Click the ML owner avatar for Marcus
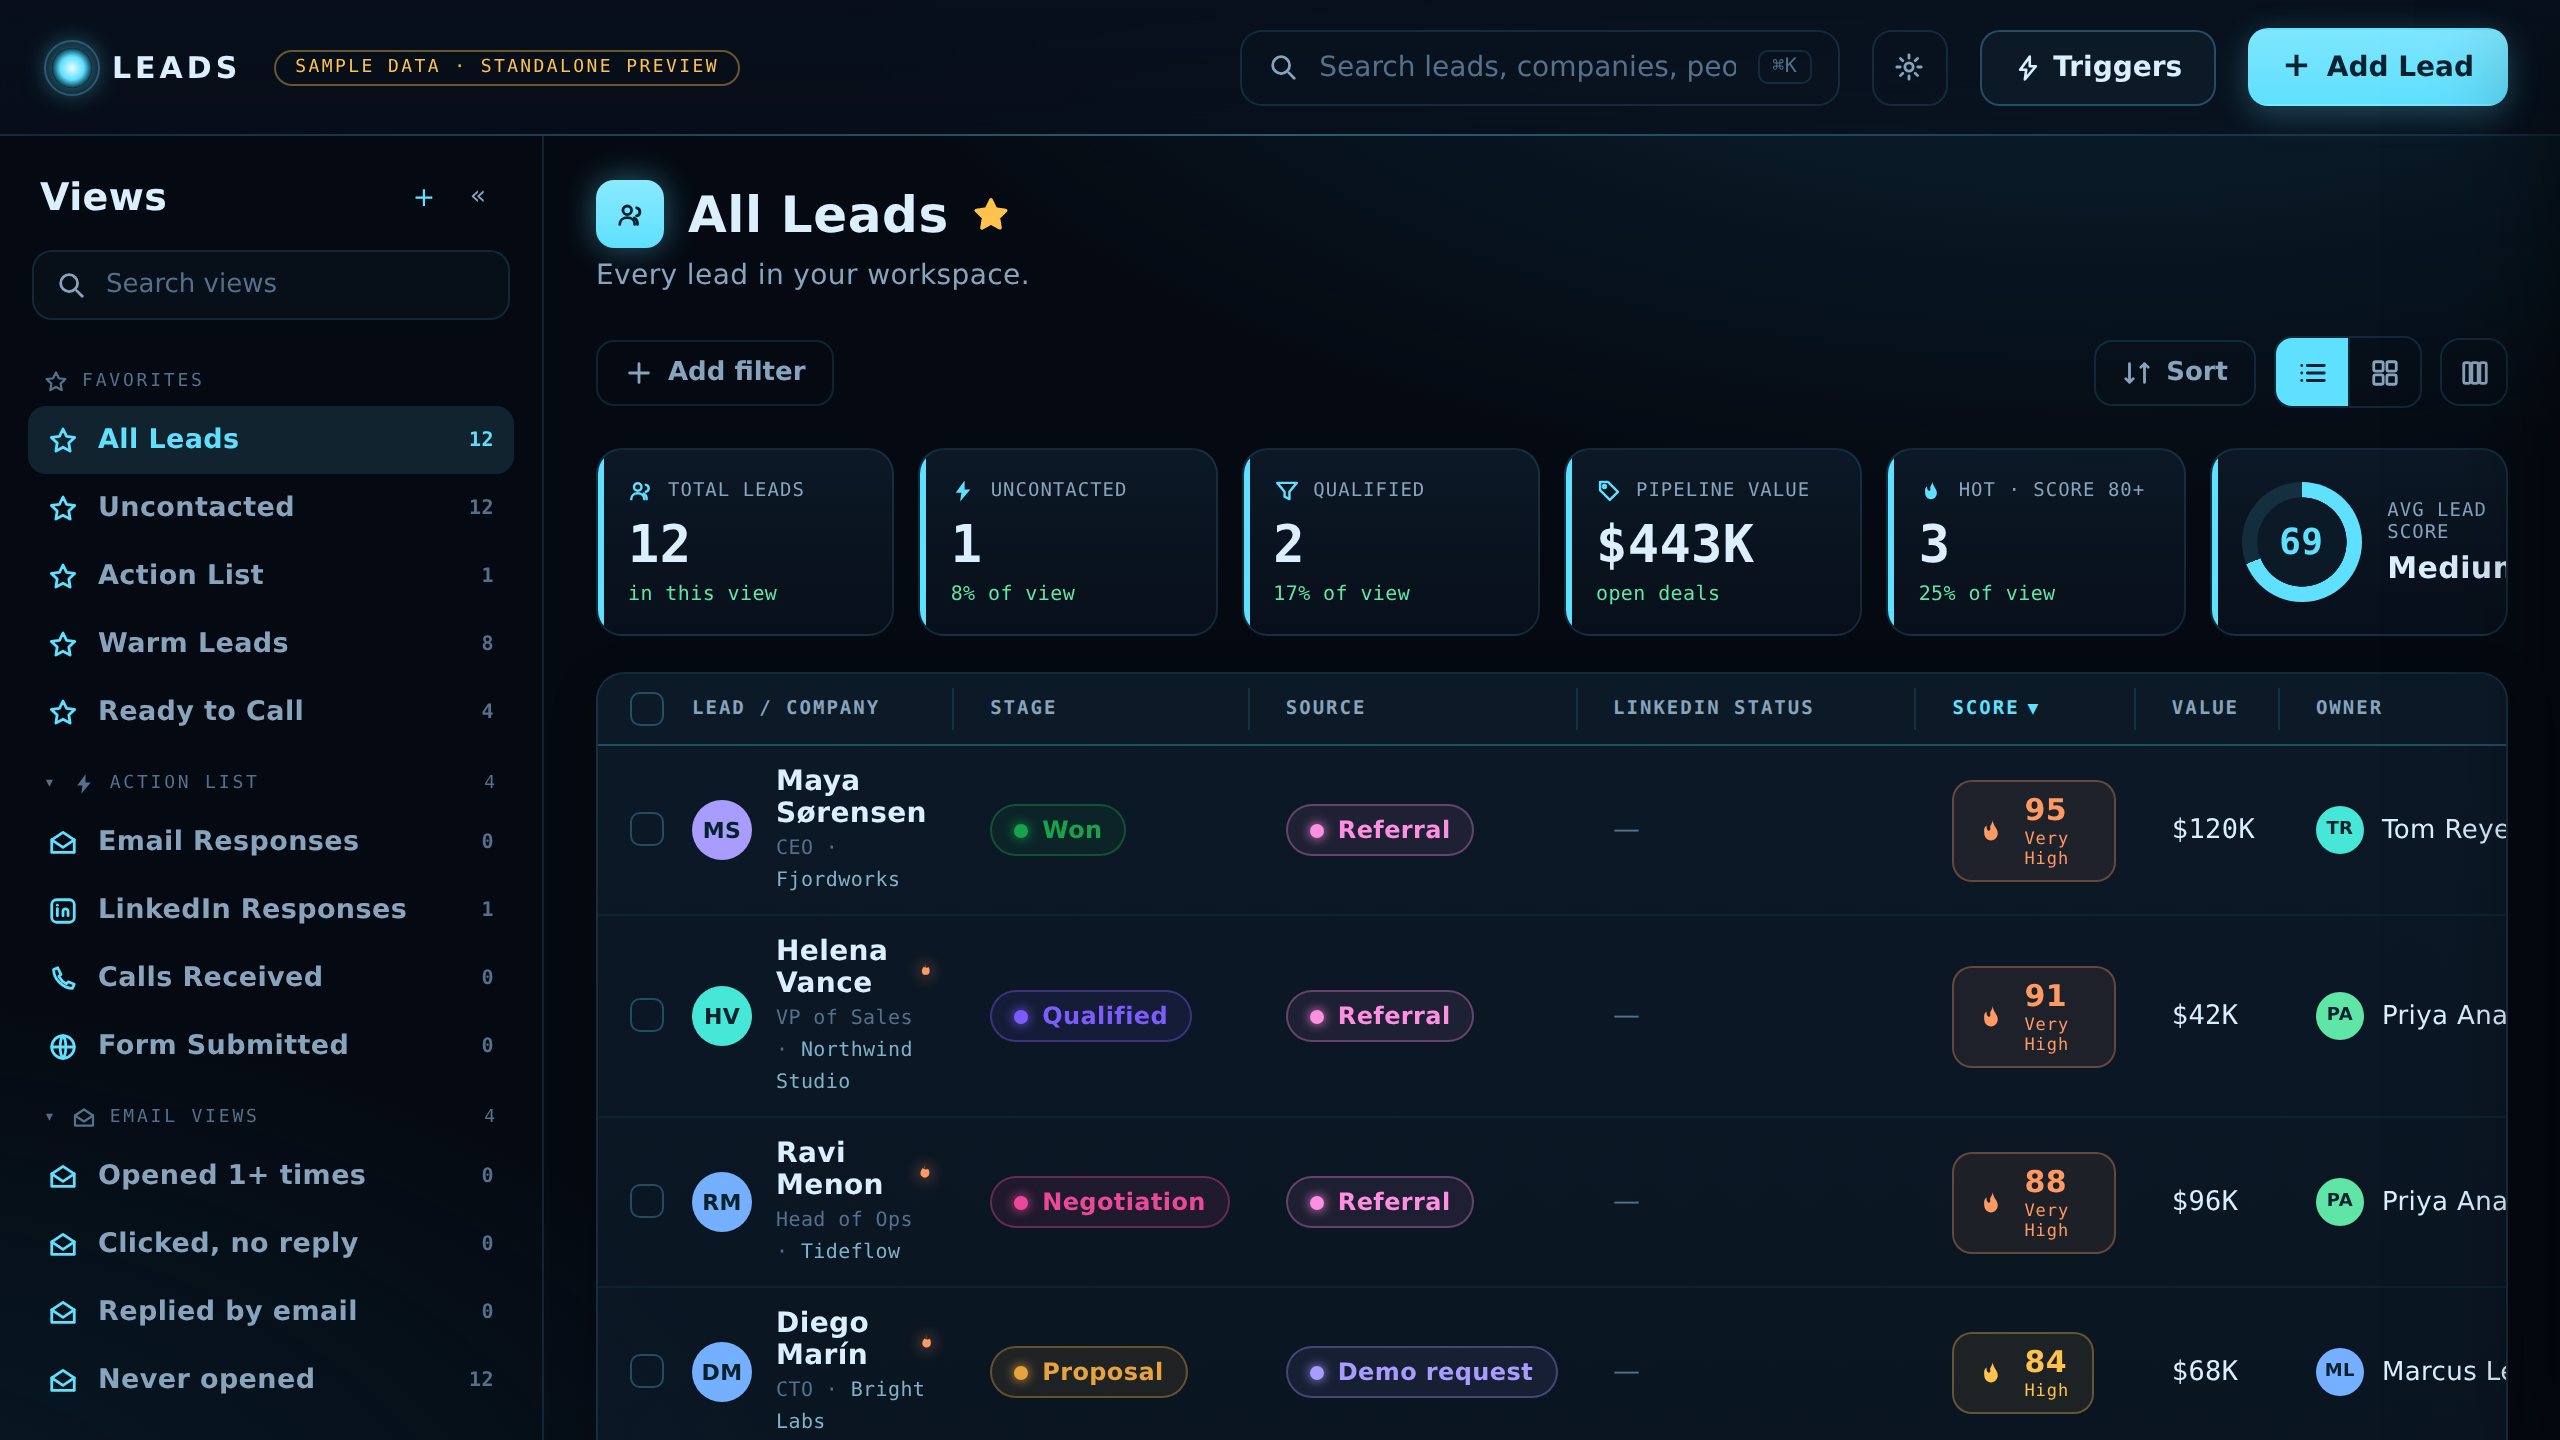Image resolution: width=2560 pixels, height=1440 pixels. 2340,1371
